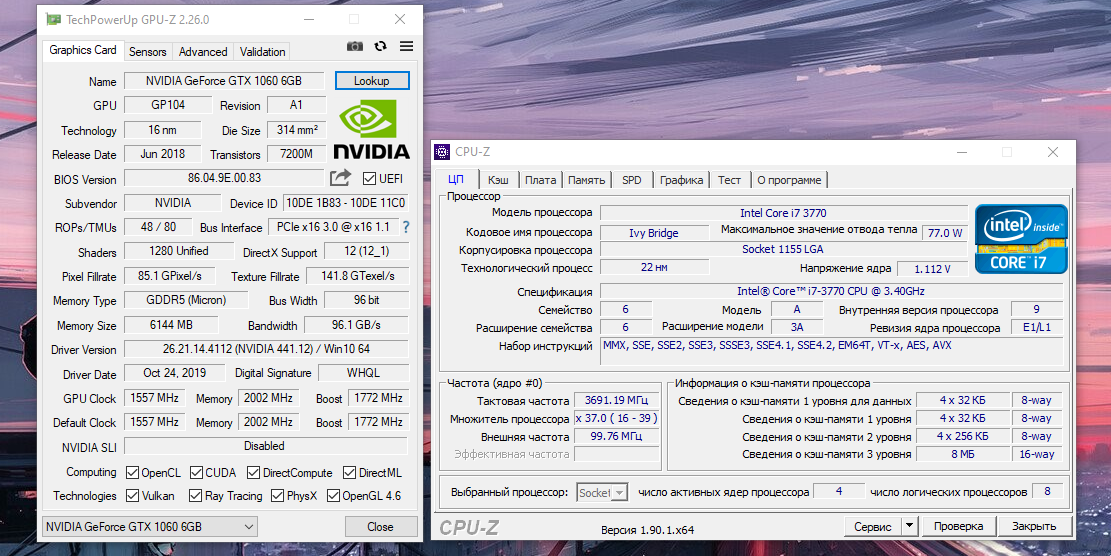Toggle the OpenGL 4.6 checkbox
The image size is (1111, 556).
333,496
